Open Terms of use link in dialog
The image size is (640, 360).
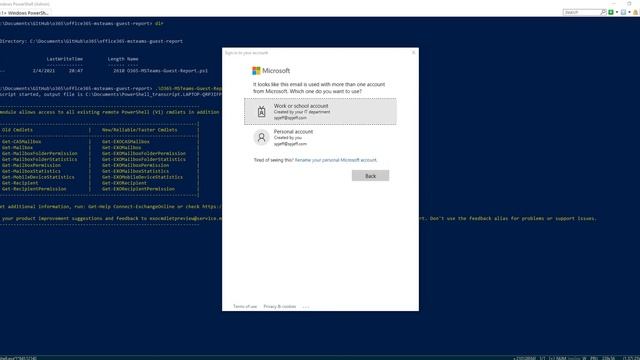click(x=245, y=307)
